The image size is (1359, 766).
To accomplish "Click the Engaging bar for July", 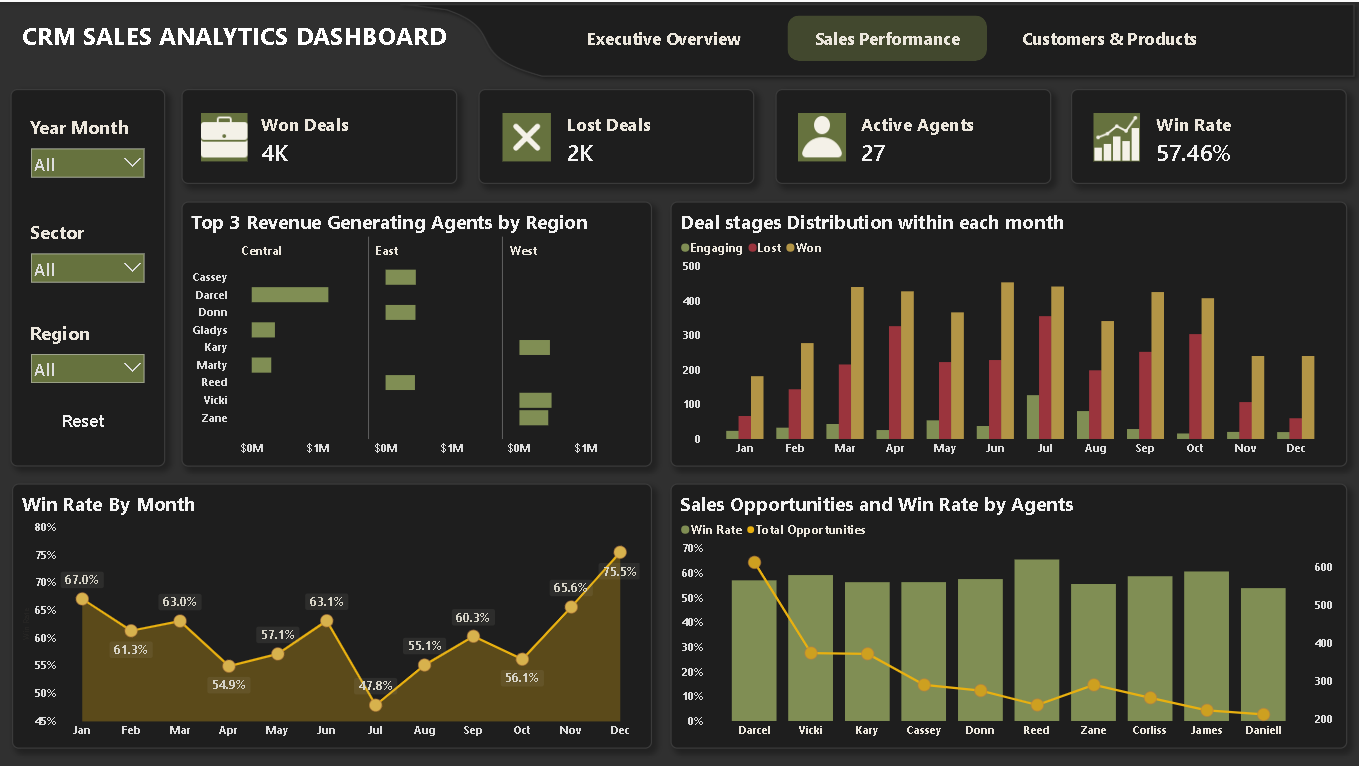I will coord(1033,417).
